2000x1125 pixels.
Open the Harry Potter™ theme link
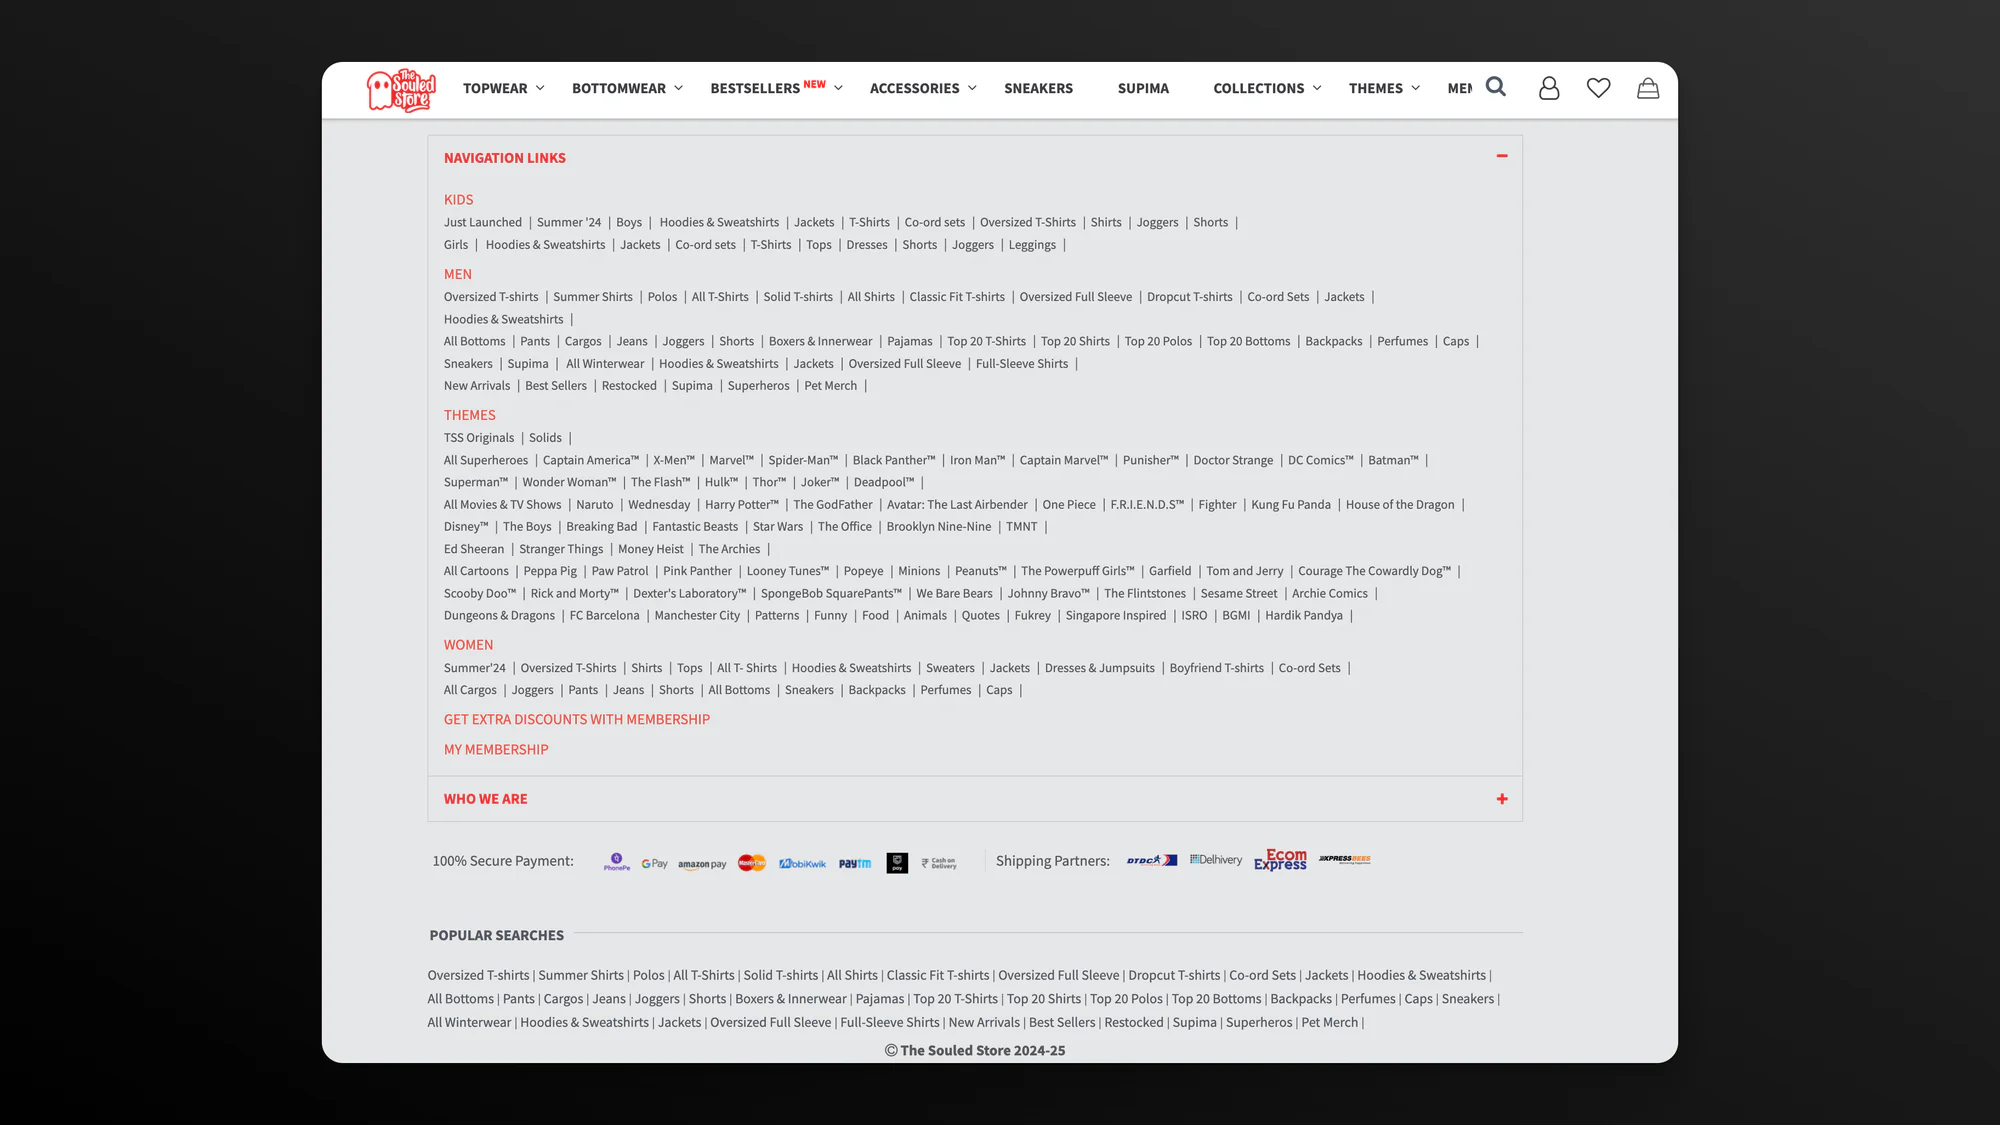742,504
